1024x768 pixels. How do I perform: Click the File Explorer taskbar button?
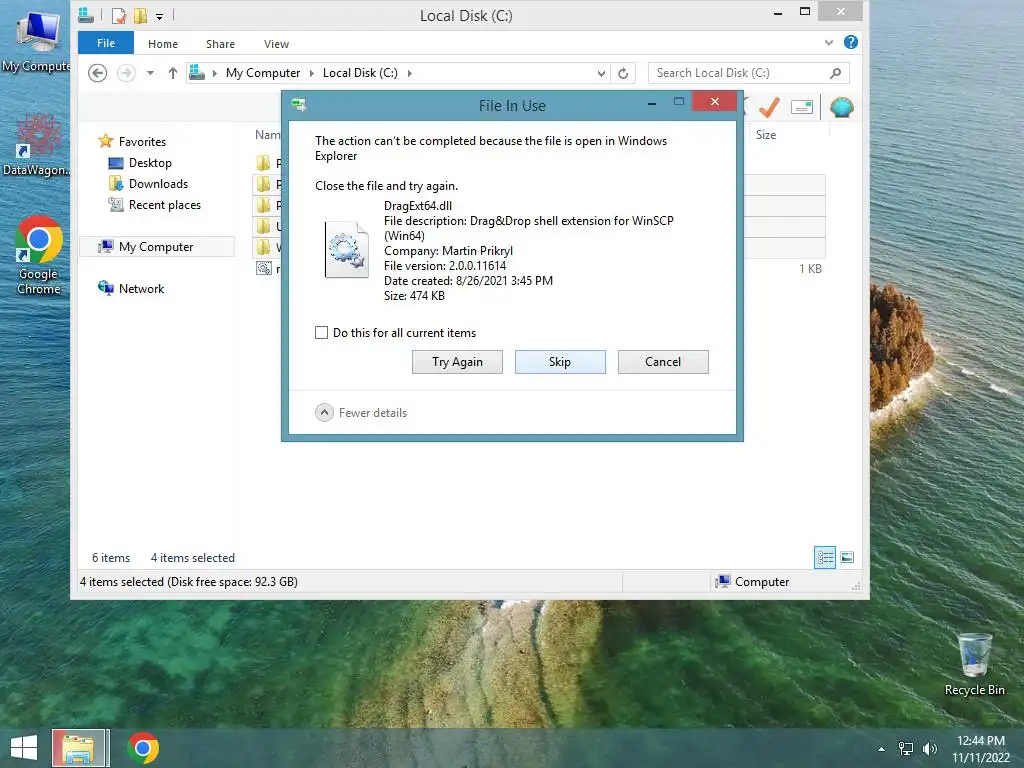click(x=80, y=748)
